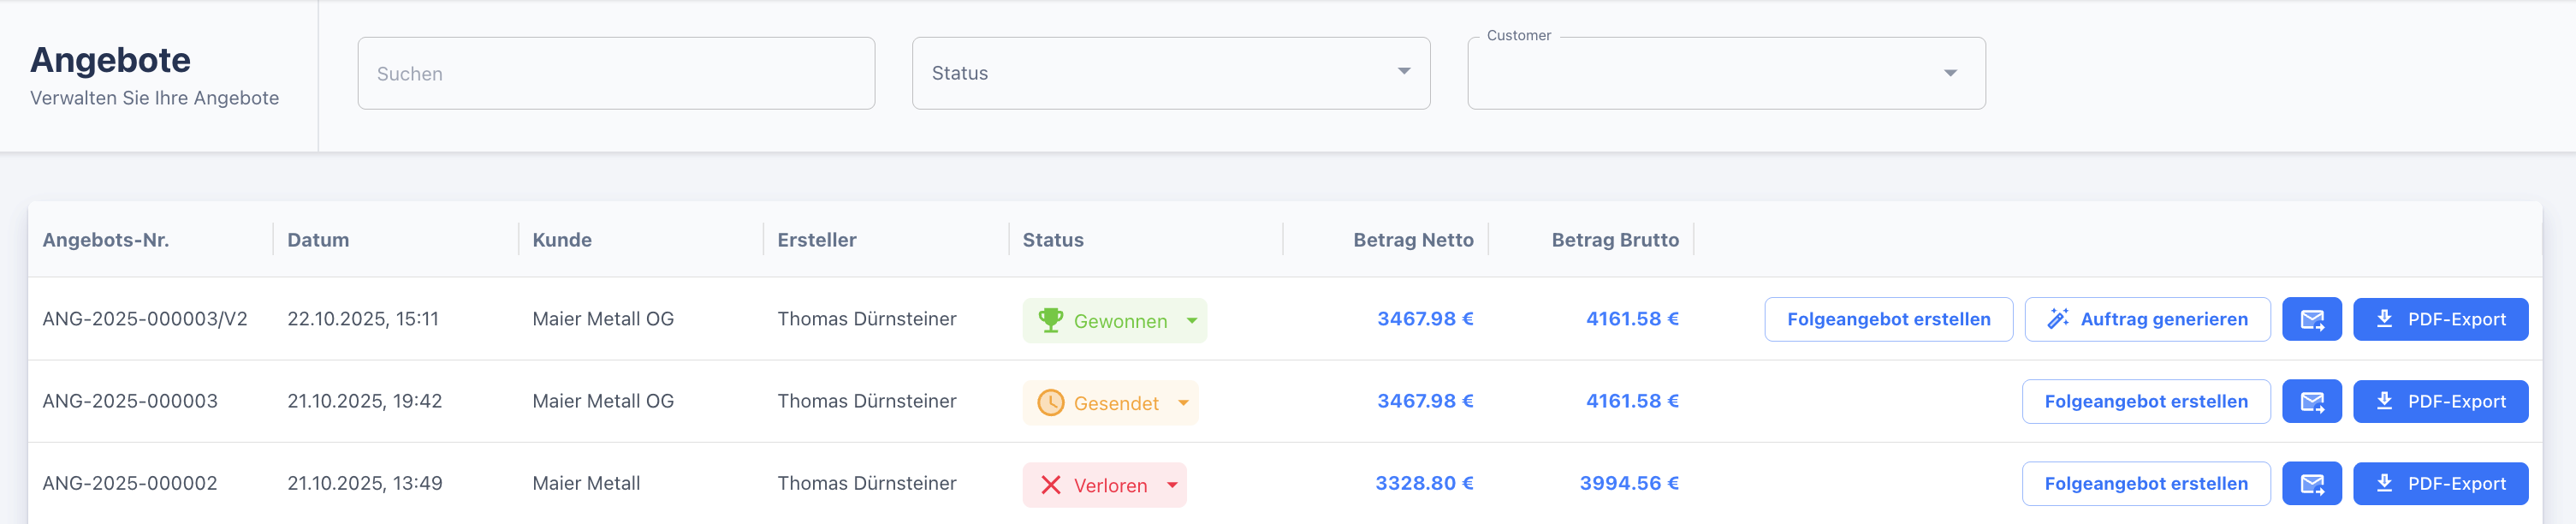Expand the Gewonnen status dropdown arrow
This screenshot has height=524, width=2576.
1192,321
